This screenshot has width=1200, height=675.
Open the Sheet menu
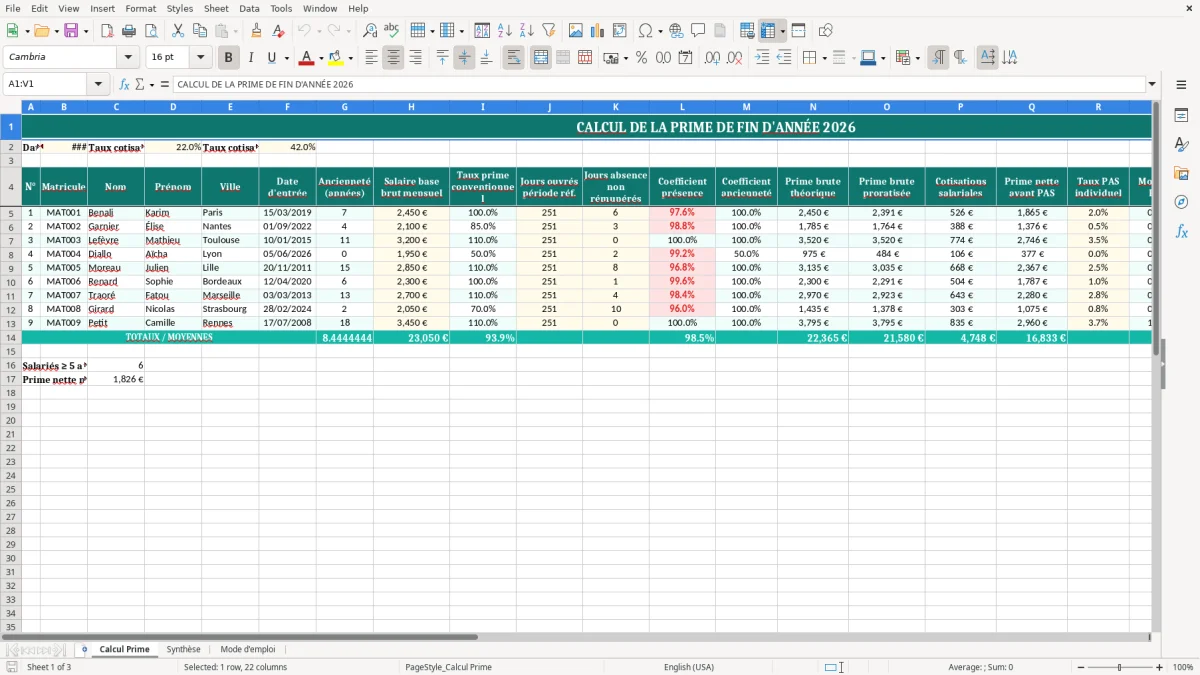217,8
